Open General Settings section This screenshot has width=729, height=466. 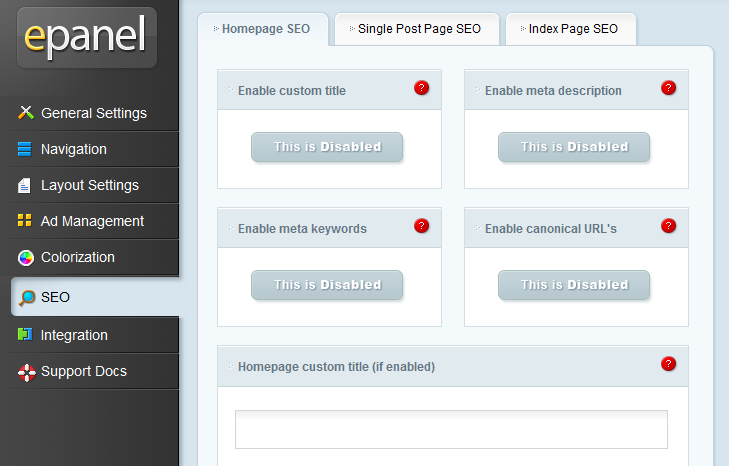click(x=89, y=113)
